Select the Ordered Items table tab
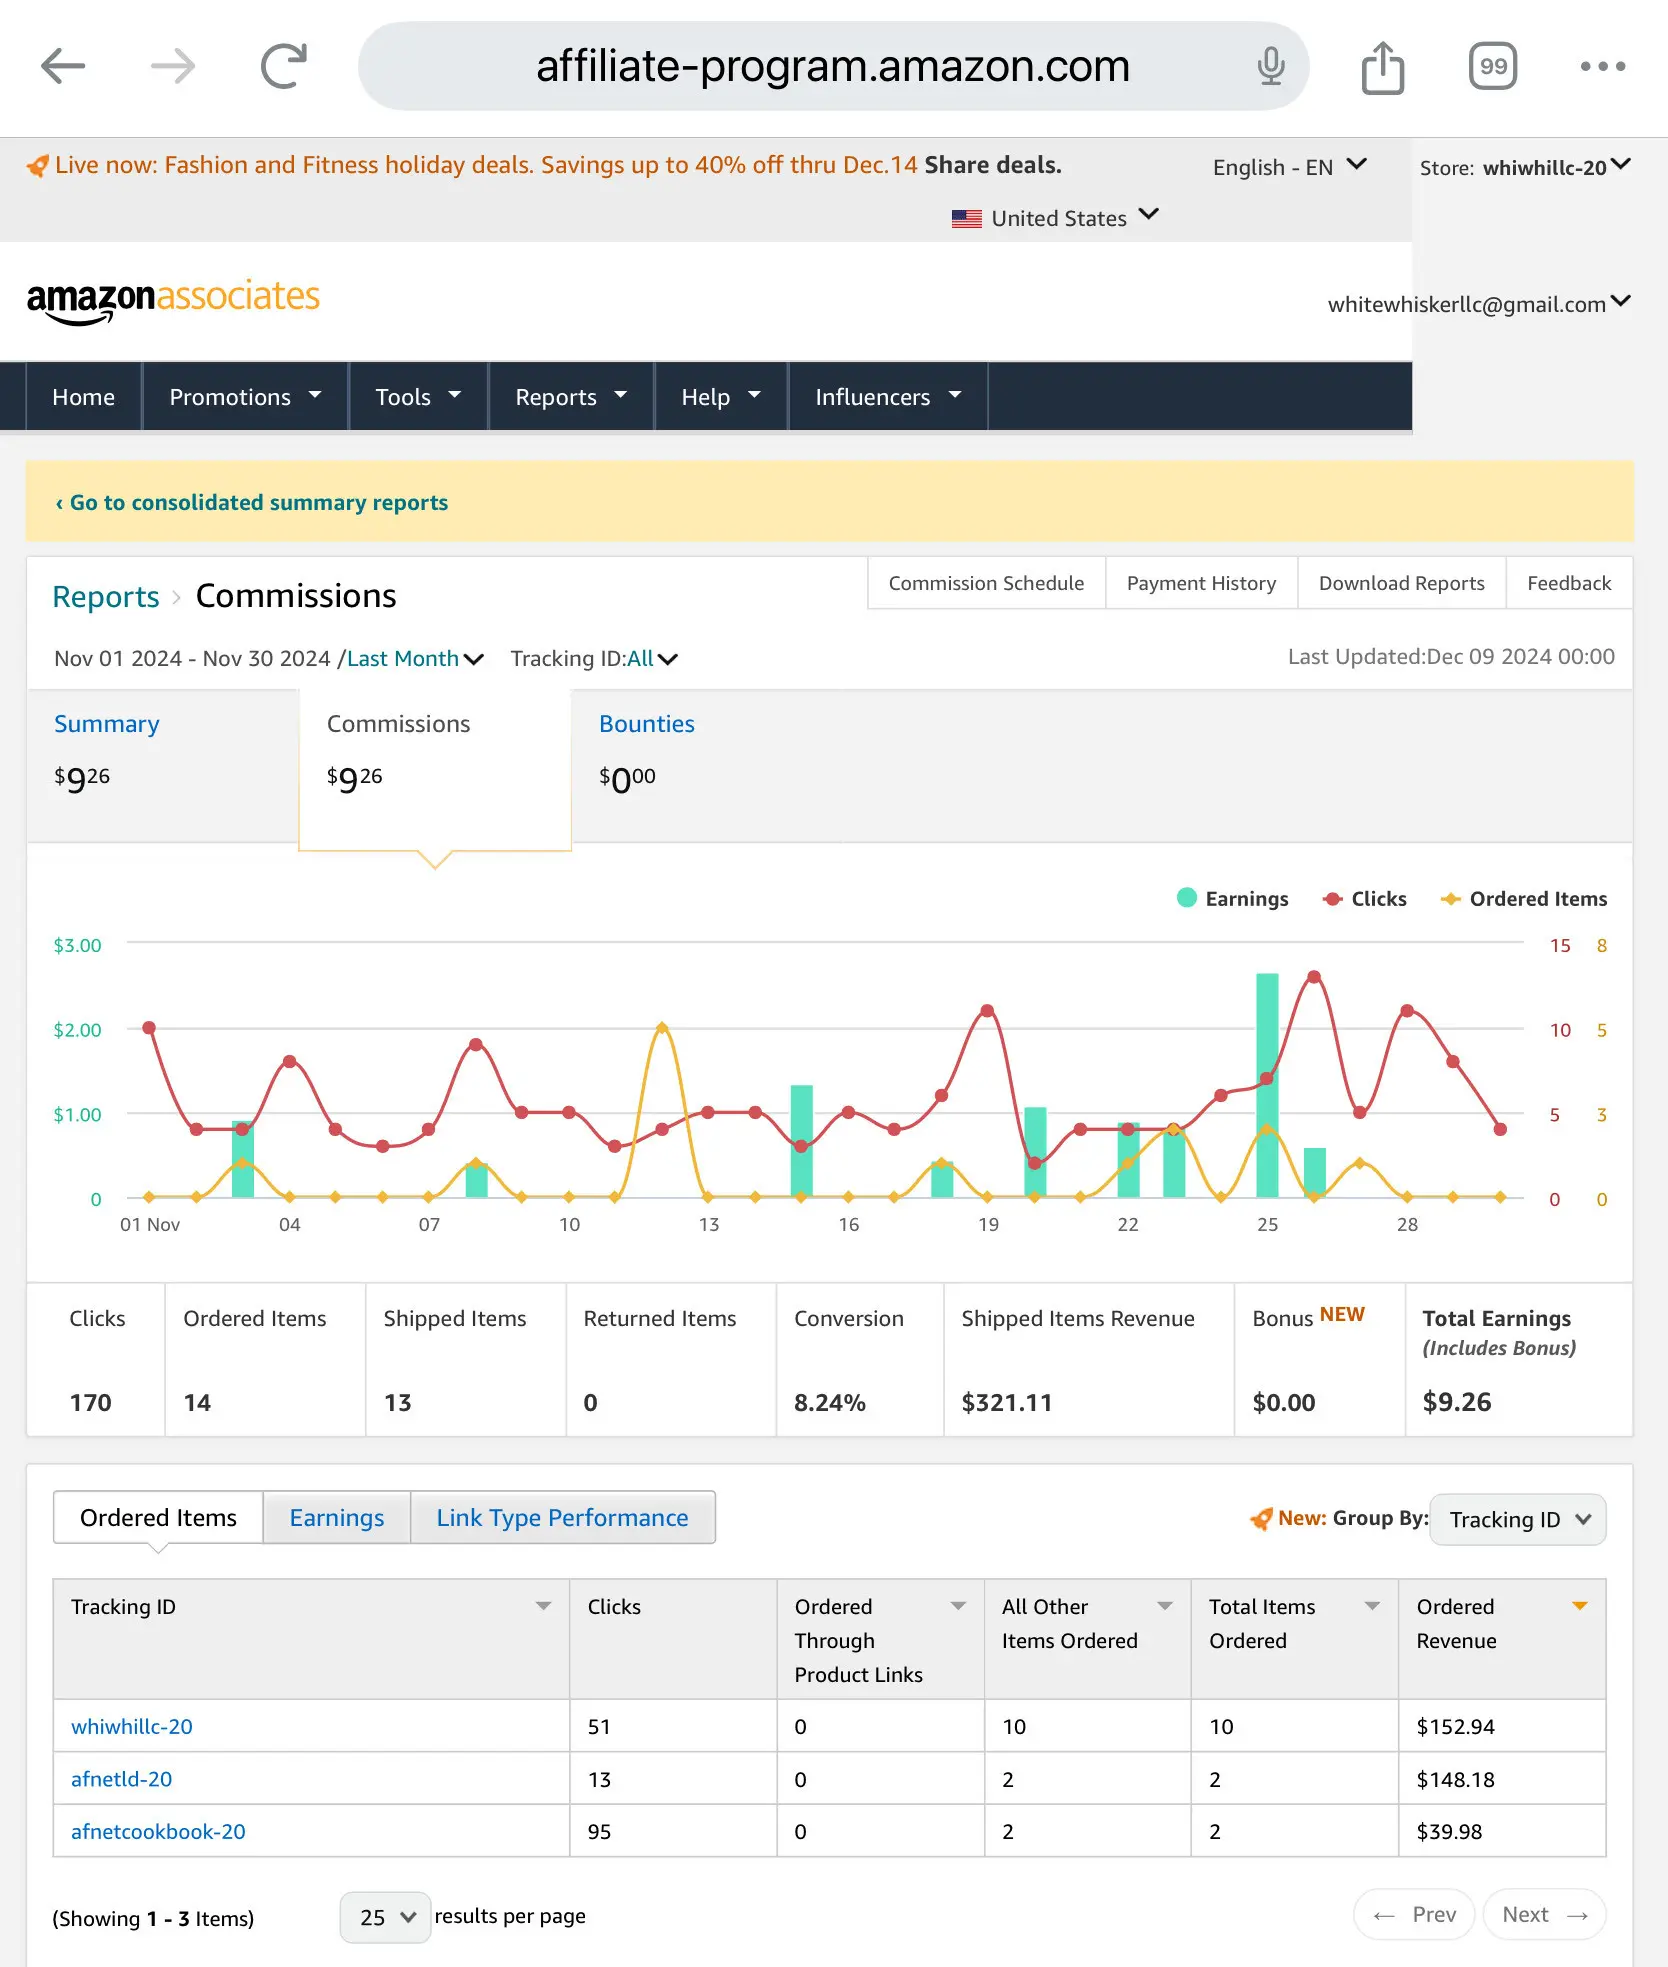Screen dimensions: 1668x1967 pos(158,1517)
